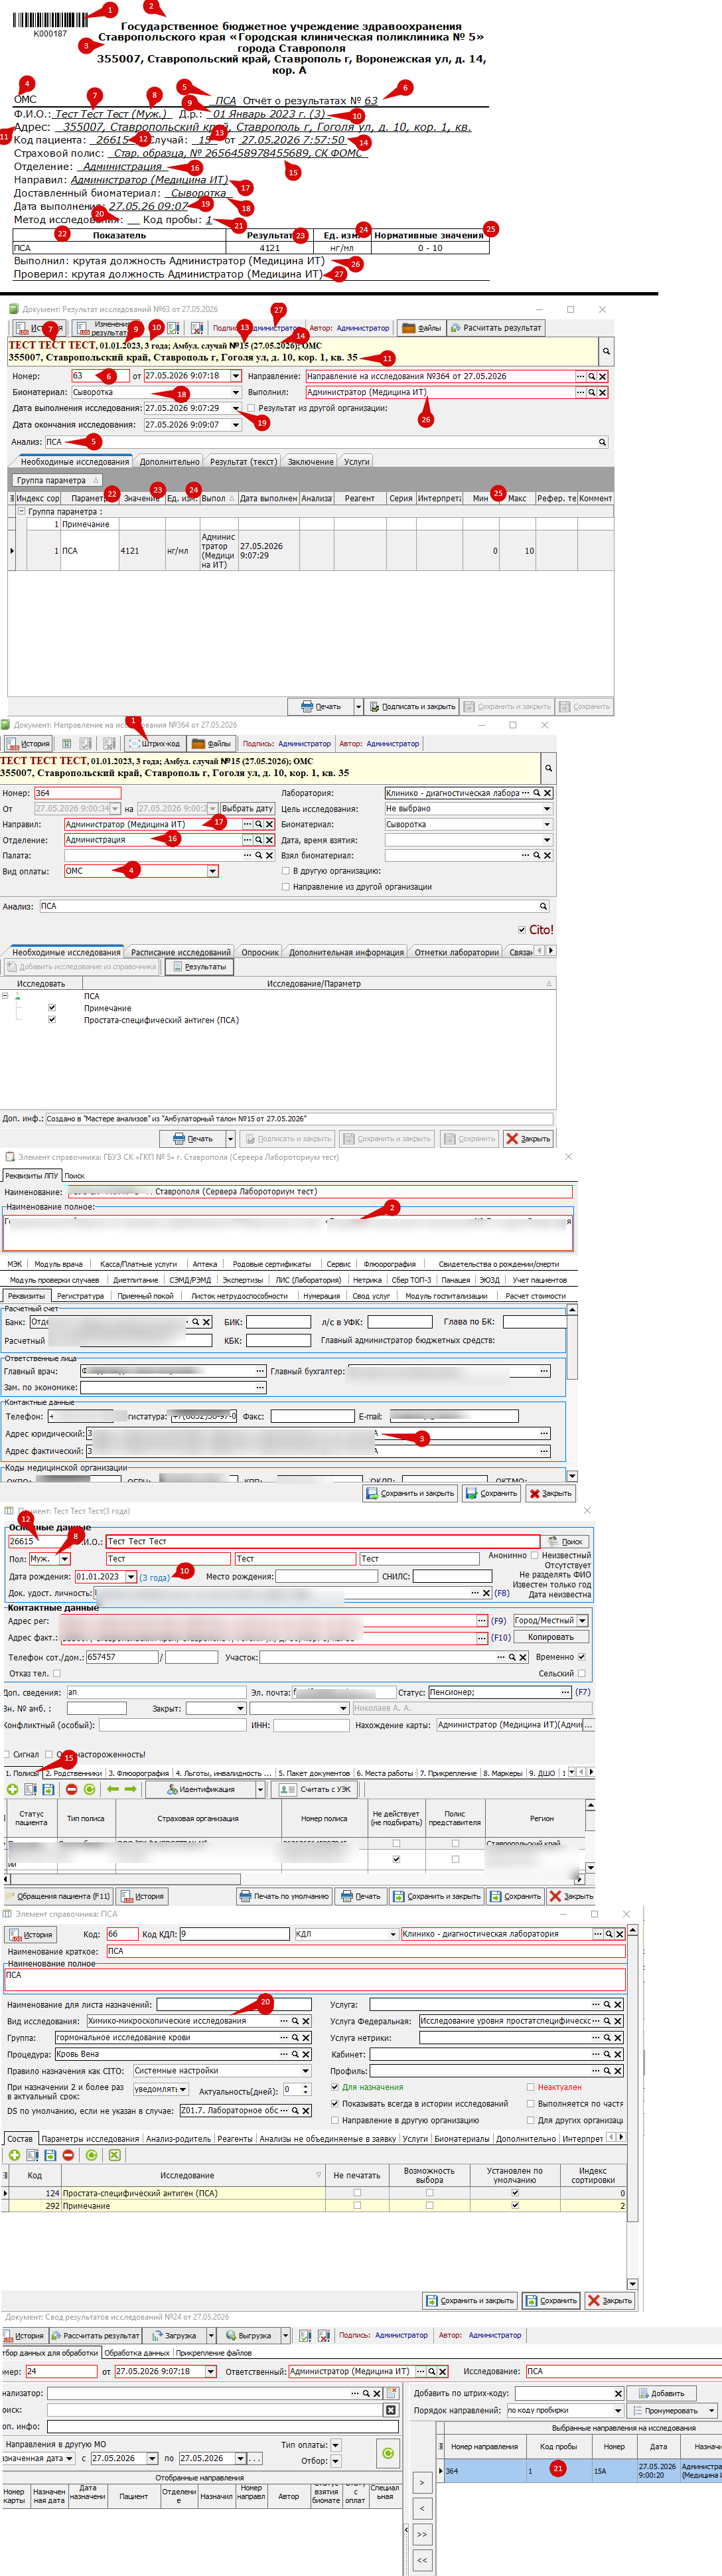Toggle Направление из другой организации checkbox
This screenshot has height=2576, width=722.
point(286,887)
